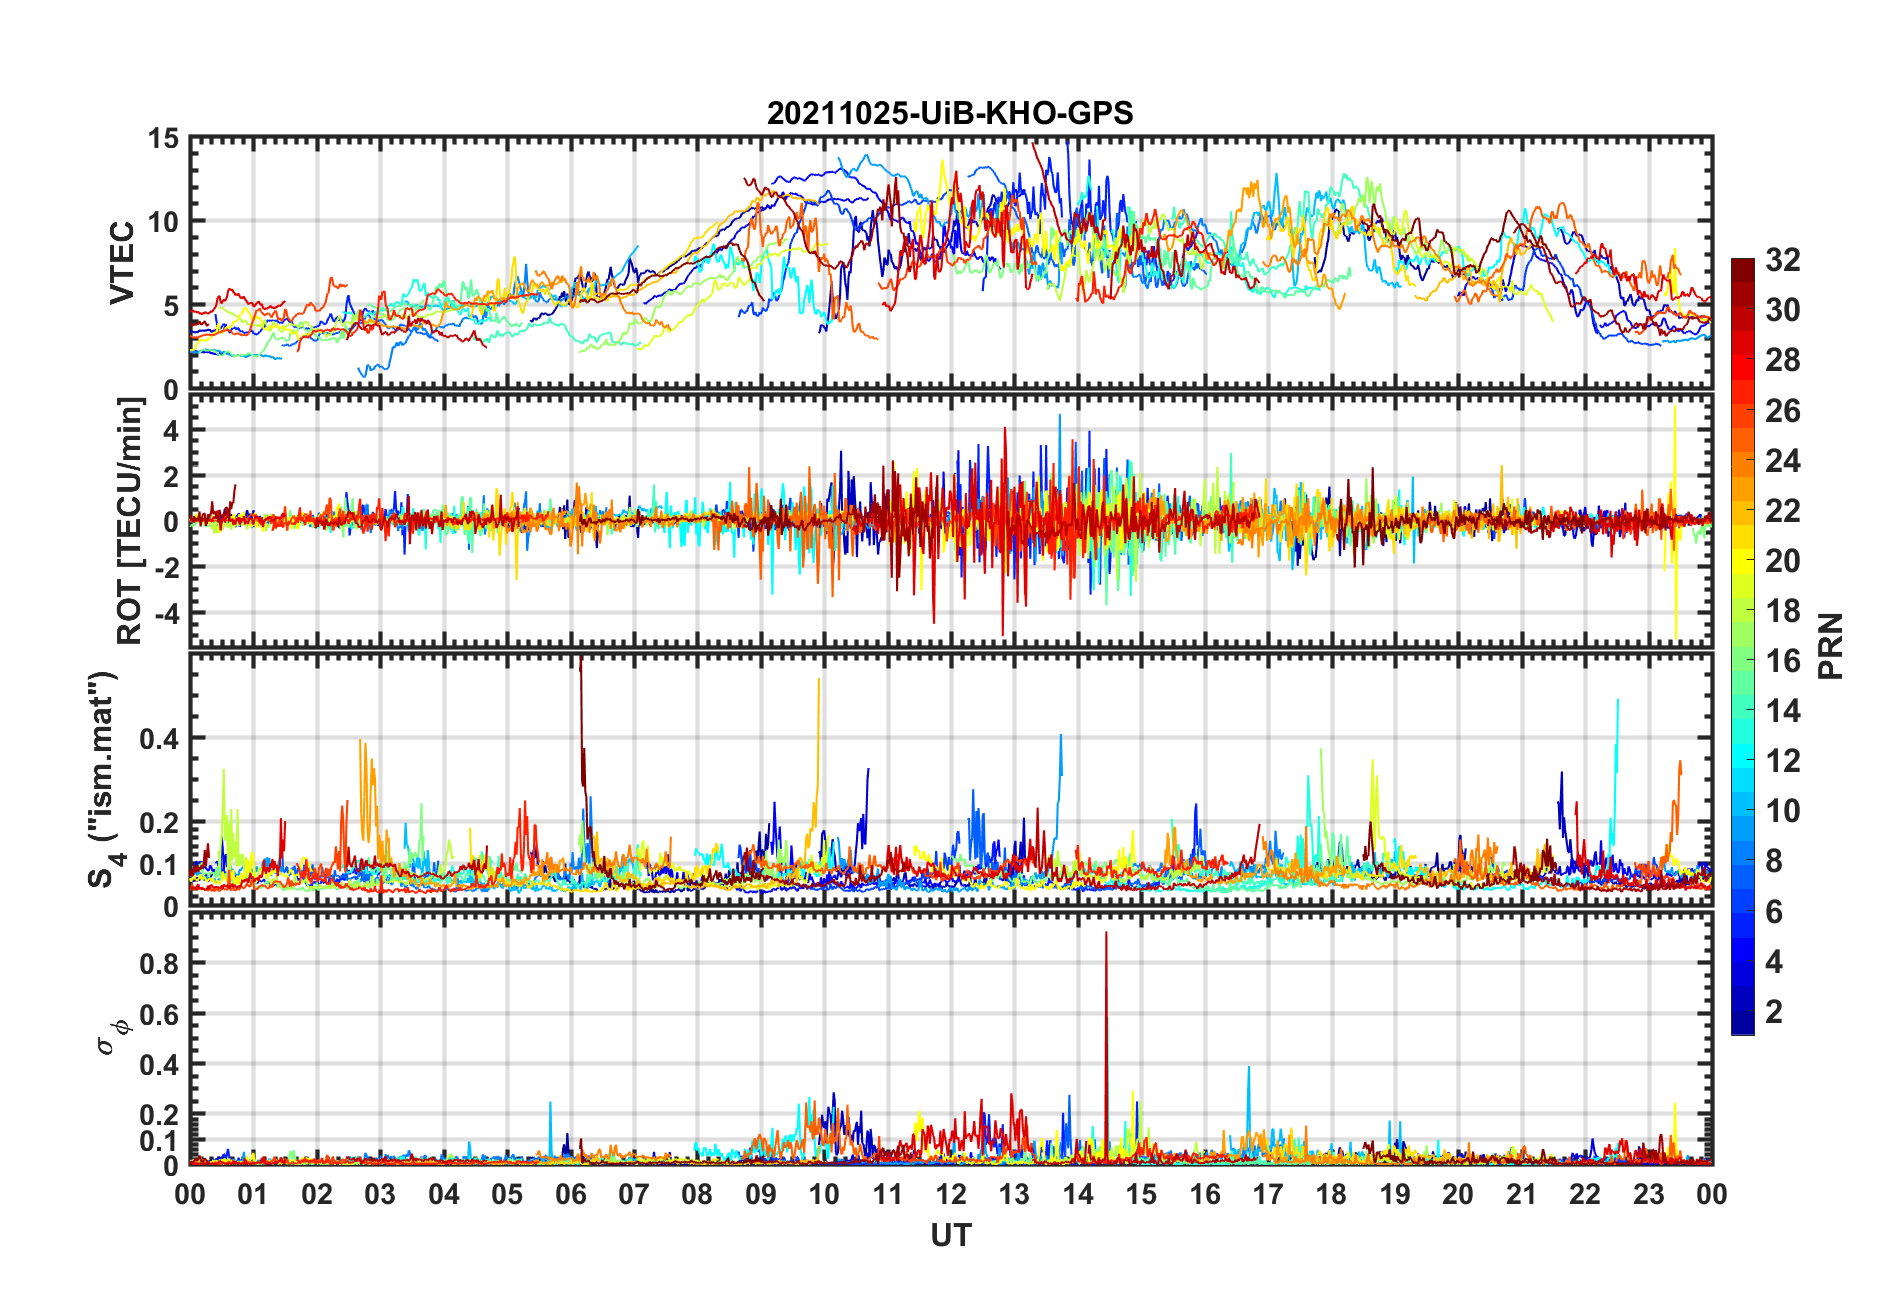The height and width of the screenshot is (1292, 1902).
Task: Select colorbar tick label 22
Action: coord(1782,510)
